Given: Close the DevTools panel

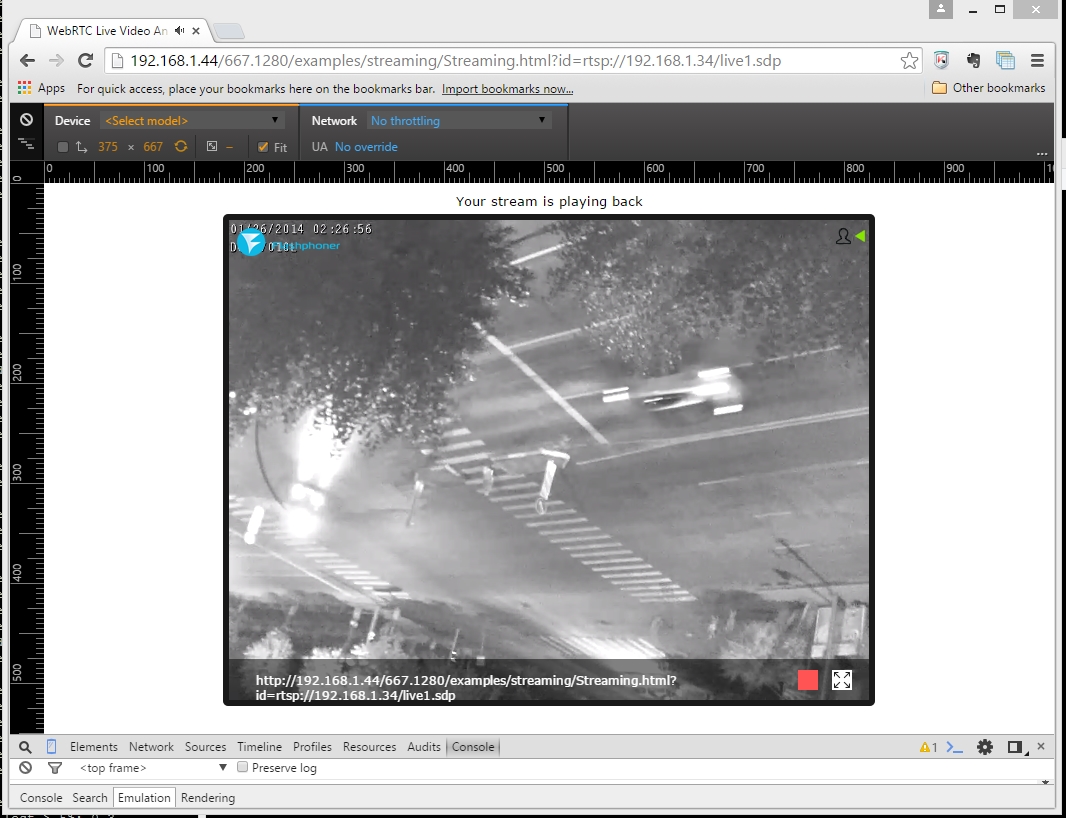Looking at the screenshot, I should (1041, 747).
